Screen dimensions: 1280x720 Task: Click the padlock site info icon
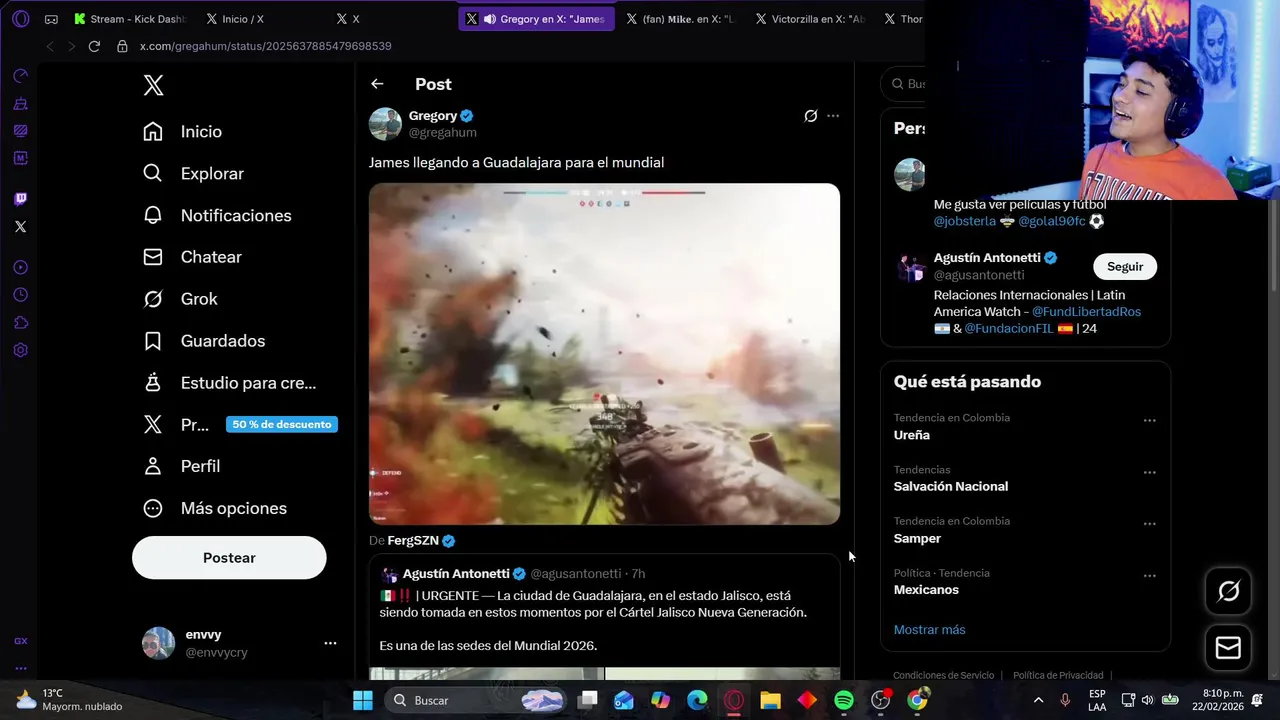122,46
